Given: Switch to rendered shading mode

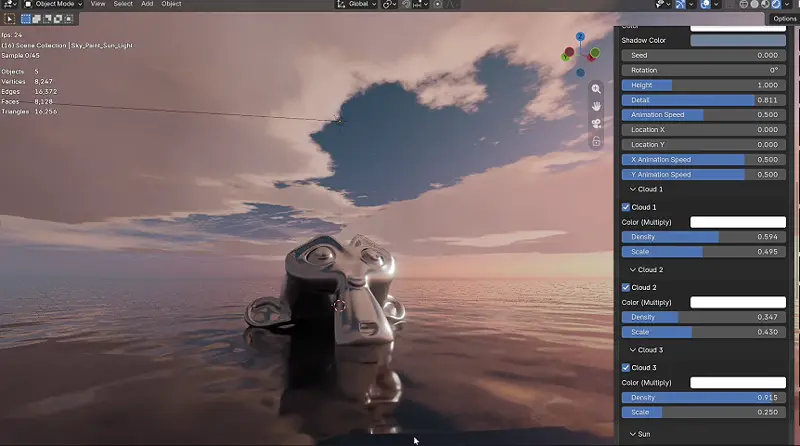Looking at the screenshot, I should [776, 4].
